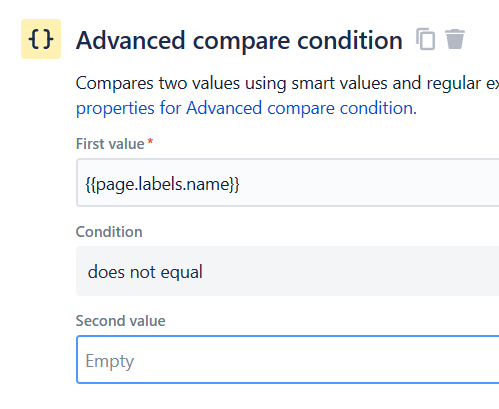Open the Condition dropdown
This screenshot has height=409, width=499.
coord(288,271)
